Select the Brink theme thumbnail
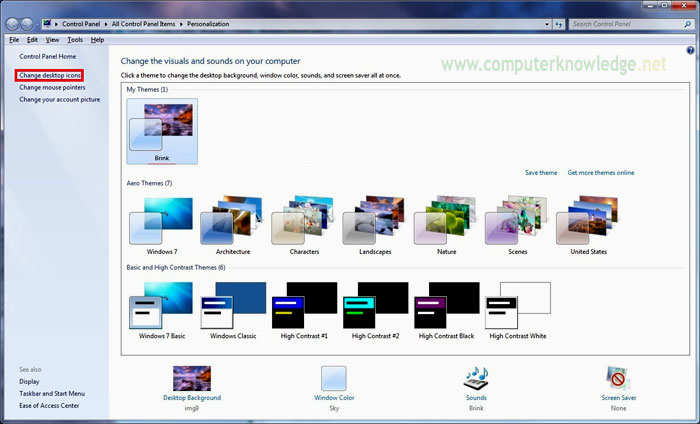The width and height of the screenshot is (700, 424). coord(162,131)
